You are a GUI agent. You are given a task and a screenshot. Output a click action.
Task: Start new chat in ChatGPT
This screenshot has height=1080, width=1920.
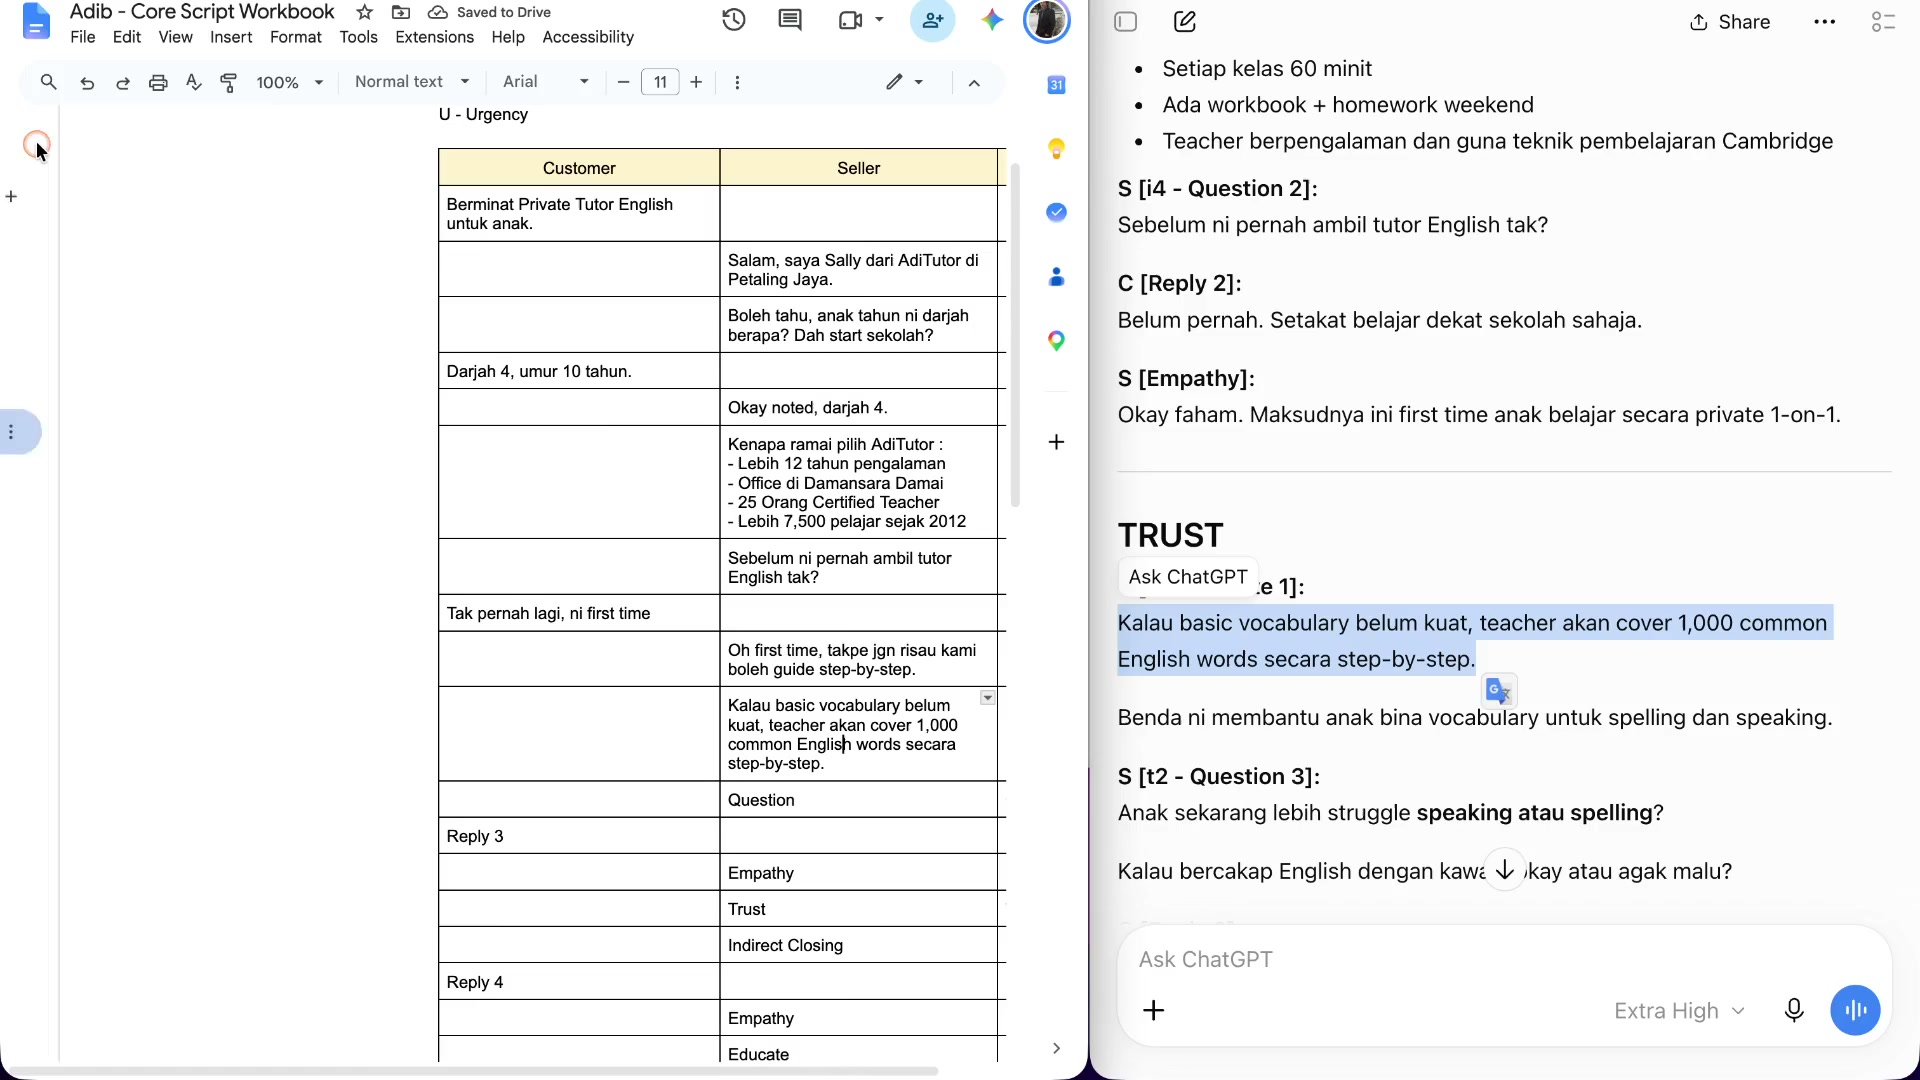(x=1185, y=21)
